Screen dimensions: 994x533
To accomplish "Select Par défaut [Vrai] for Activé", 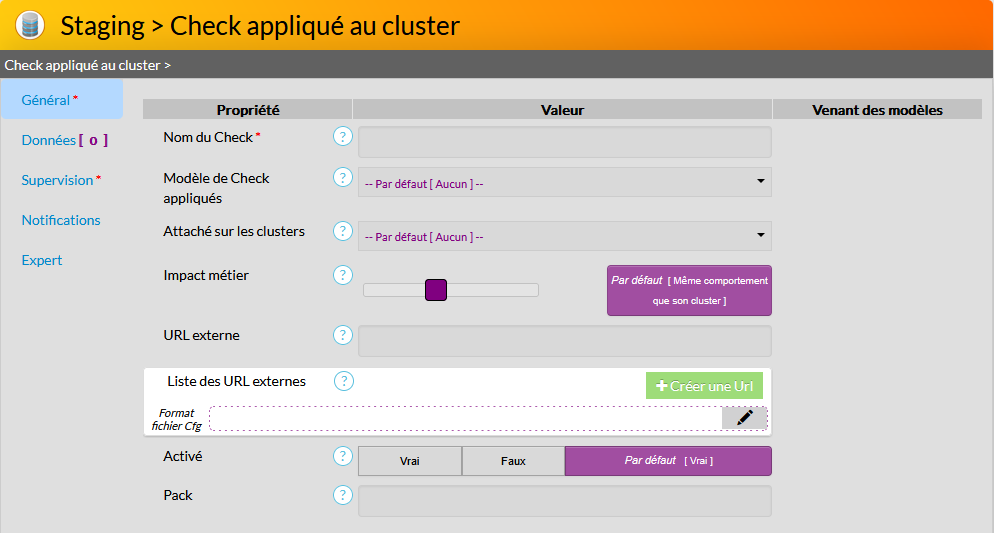I will coord(668,461).
